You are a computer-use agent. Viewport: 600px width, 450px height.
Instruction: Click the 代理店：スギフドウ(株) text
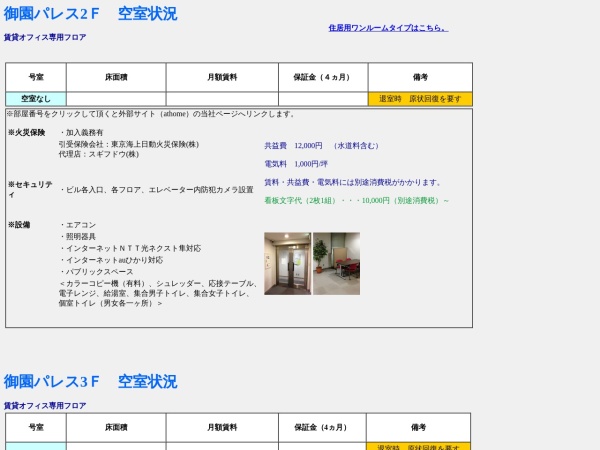coord(99,154)
